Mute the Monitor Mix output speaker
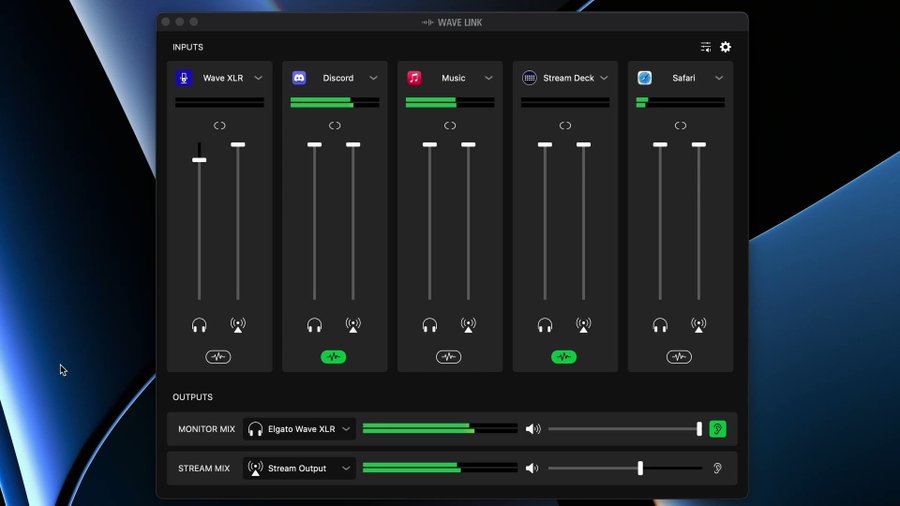This screenshot has width=900, height=506. tap(533, 429)
